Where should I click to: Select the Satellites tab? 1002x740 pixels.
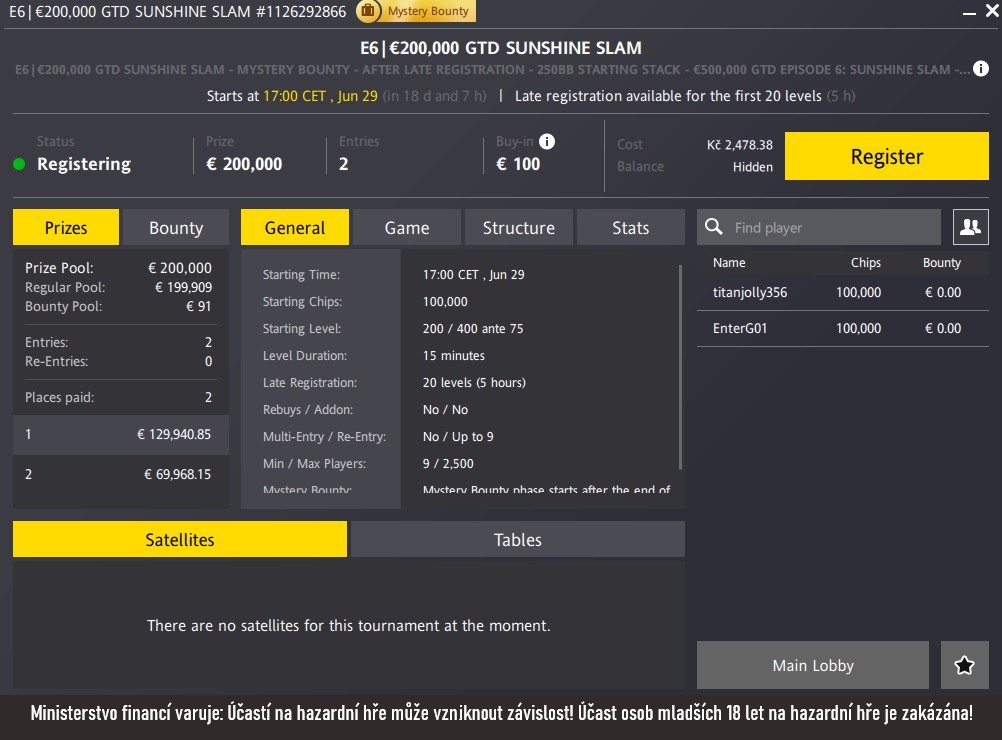(x=180, y=539)
